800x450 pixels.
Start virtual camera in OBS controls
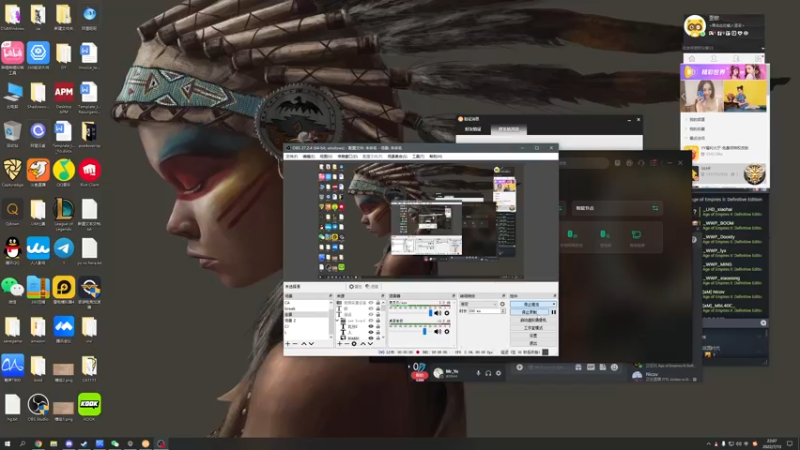coord(534,320)
